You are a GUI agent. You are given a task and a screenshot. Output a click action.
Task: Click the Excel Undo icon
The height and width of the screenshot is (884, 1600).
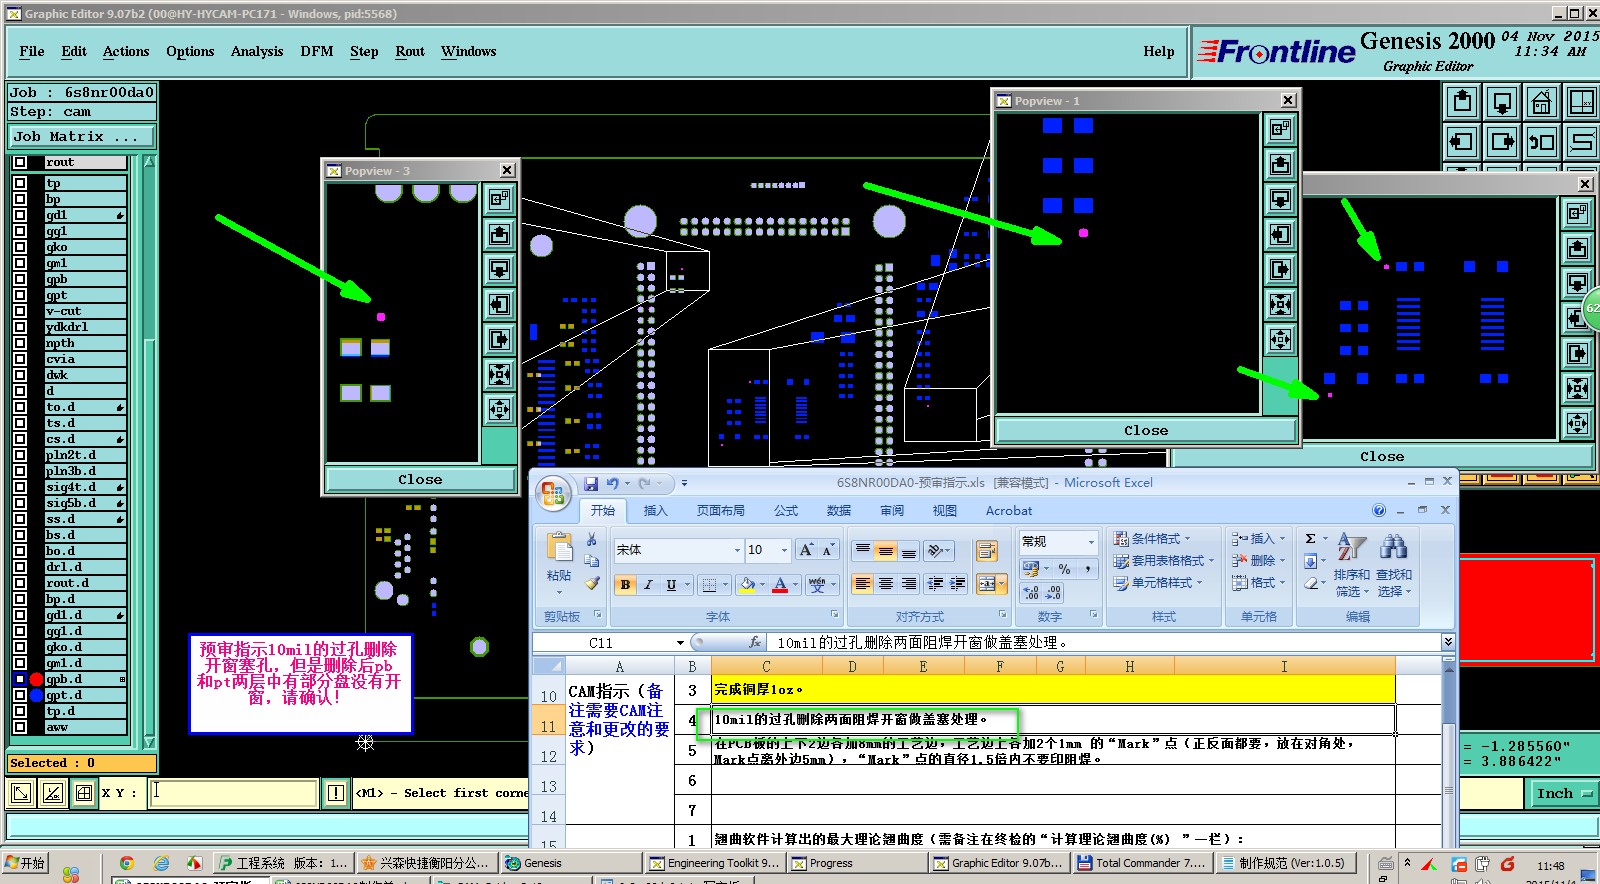click(612, 483)
